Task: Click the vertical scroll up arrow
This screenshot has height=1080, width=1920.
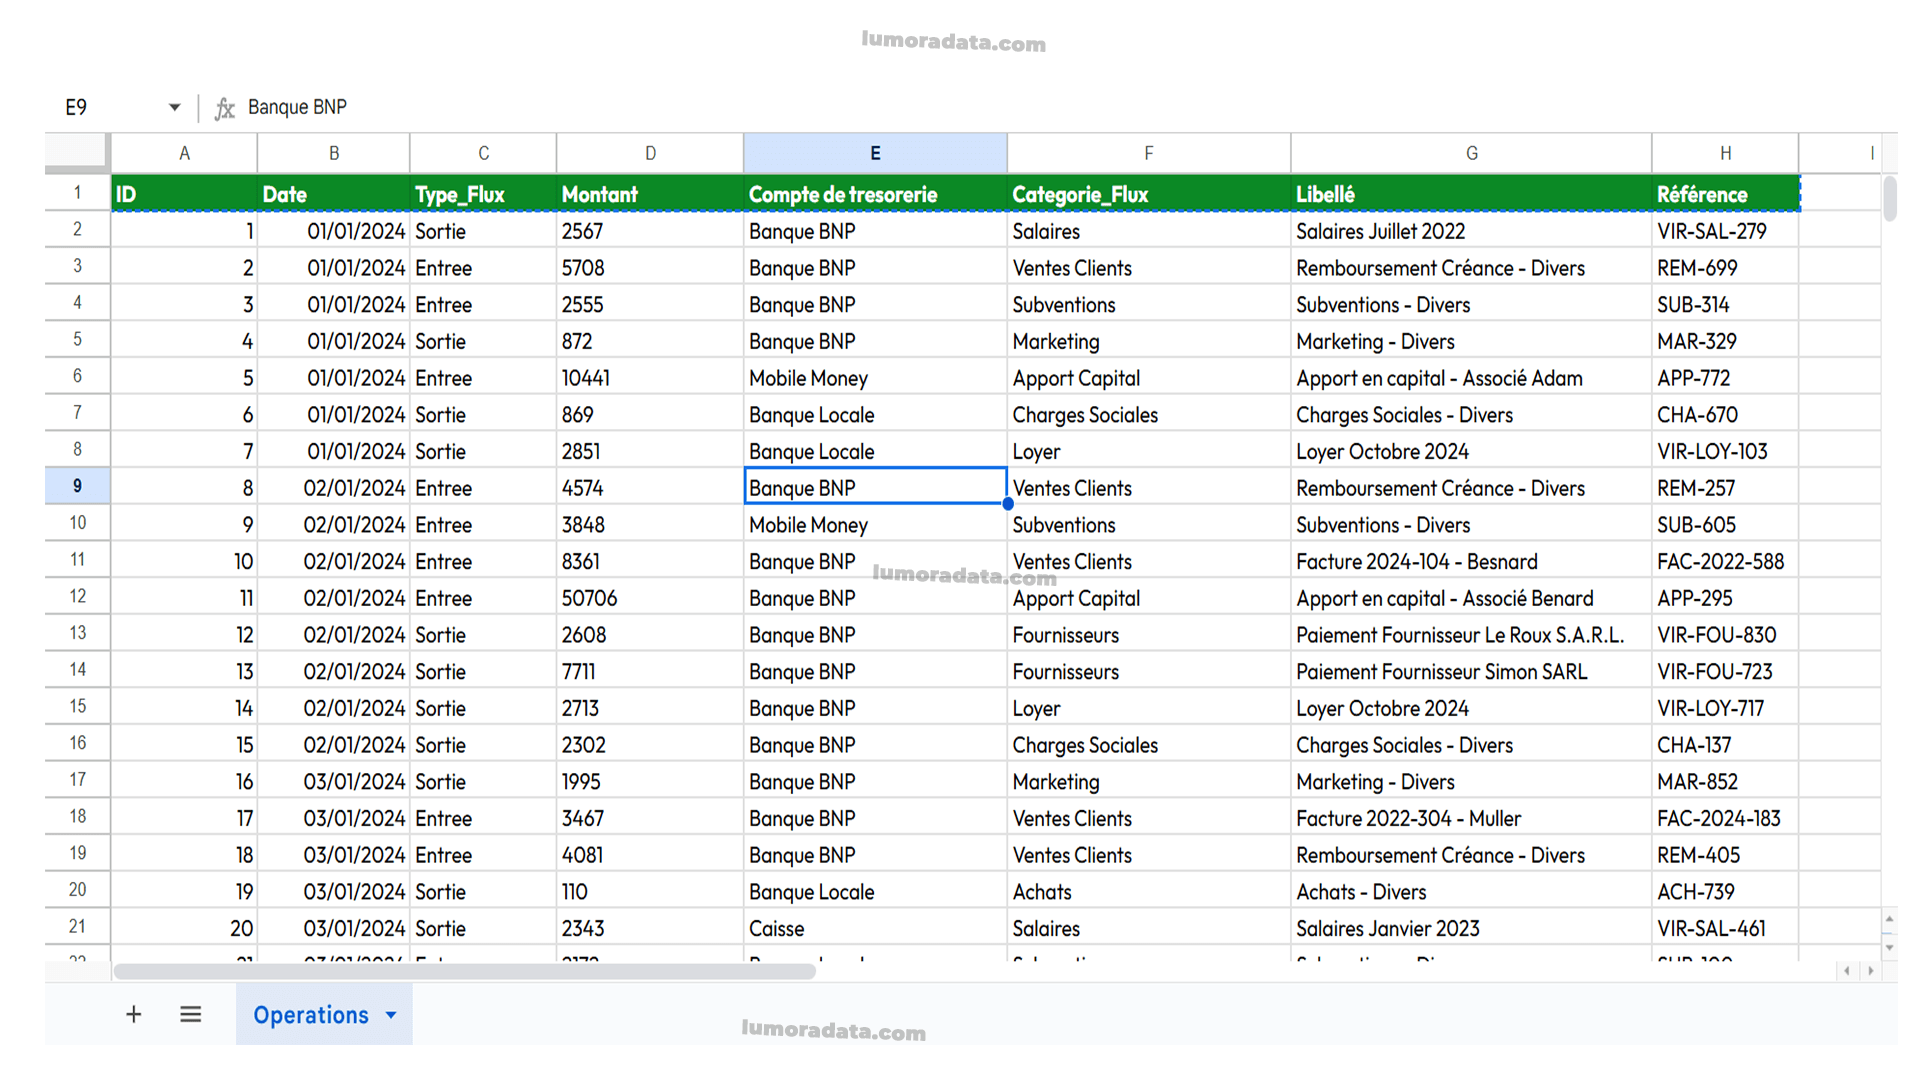Action: (x=1889, y=919)
